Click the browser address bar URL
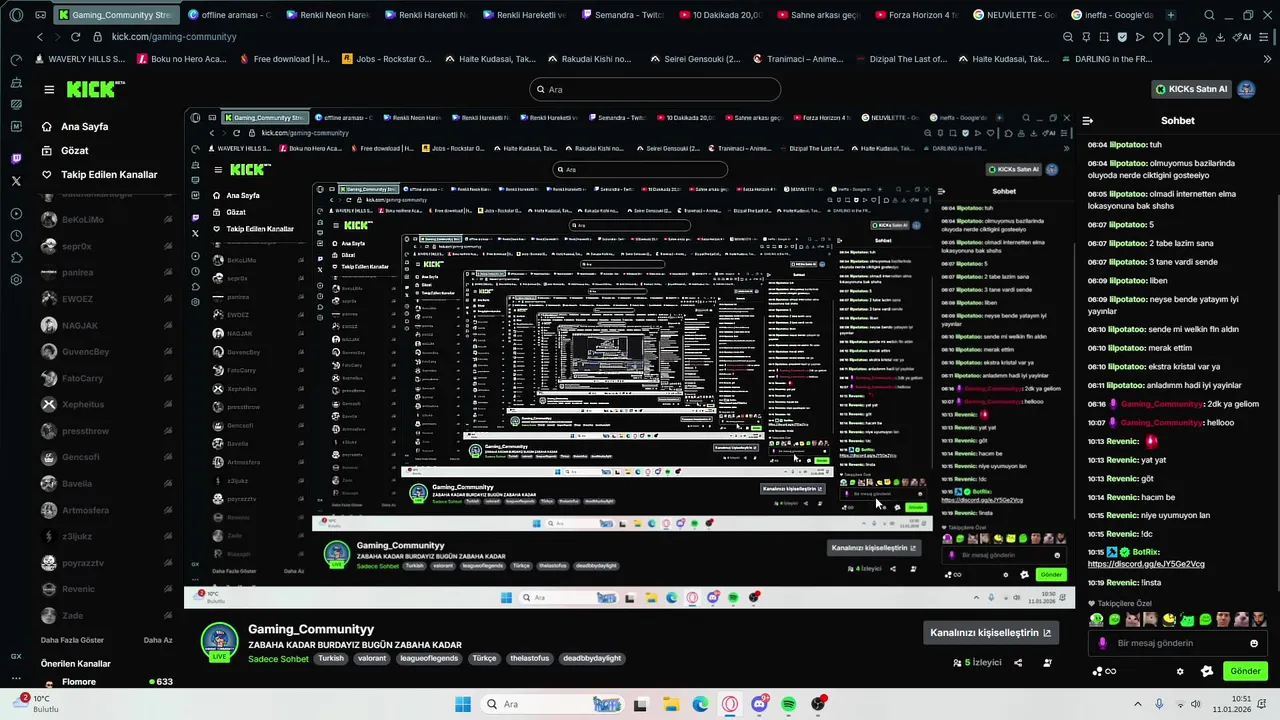Image resolution: width=1280 pixels, height=720 pixels. [x=174, y=37]
